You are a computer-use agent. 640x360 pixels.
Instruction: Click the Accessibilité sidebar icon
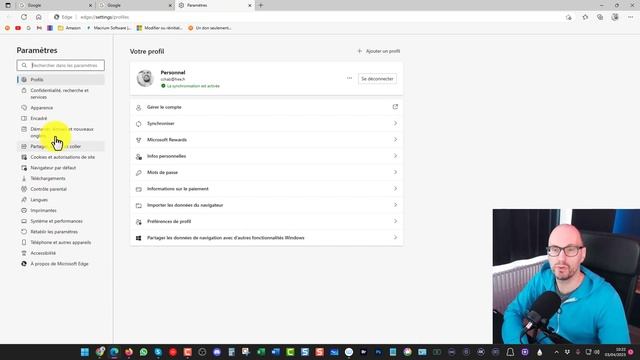pos(24,253)
